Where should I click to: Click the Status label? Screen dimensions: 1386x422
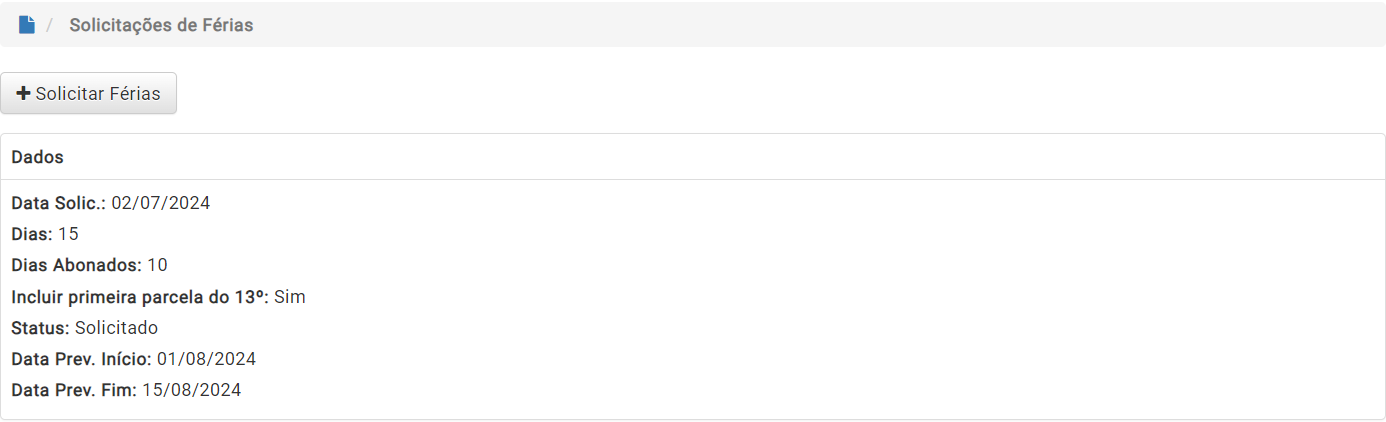coord(41,328)
